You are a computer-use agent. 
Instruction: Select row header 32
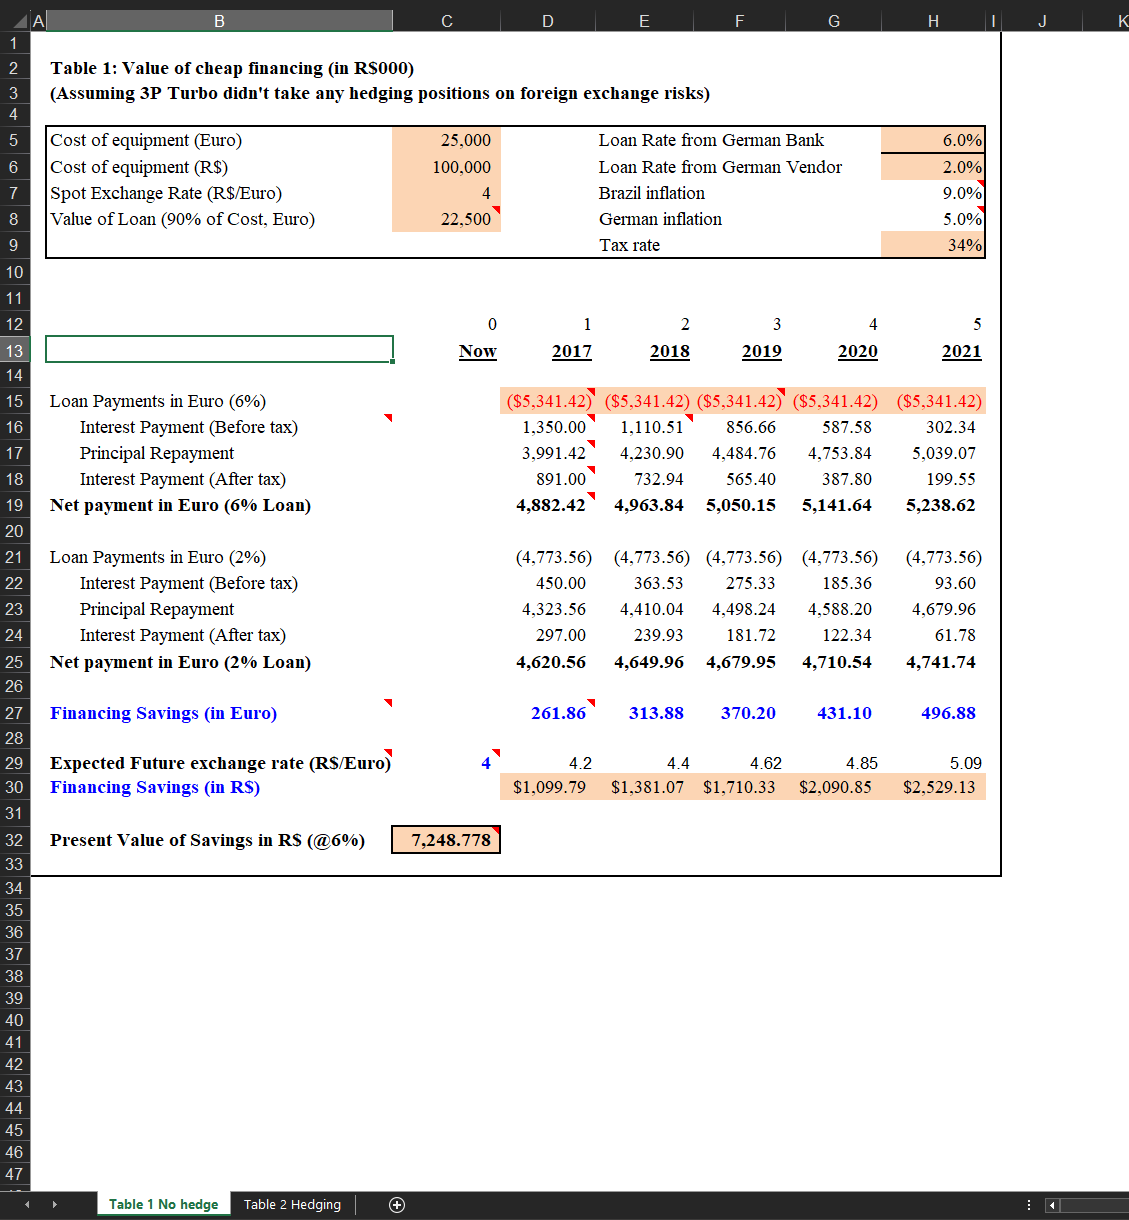(x=15, y=840)
